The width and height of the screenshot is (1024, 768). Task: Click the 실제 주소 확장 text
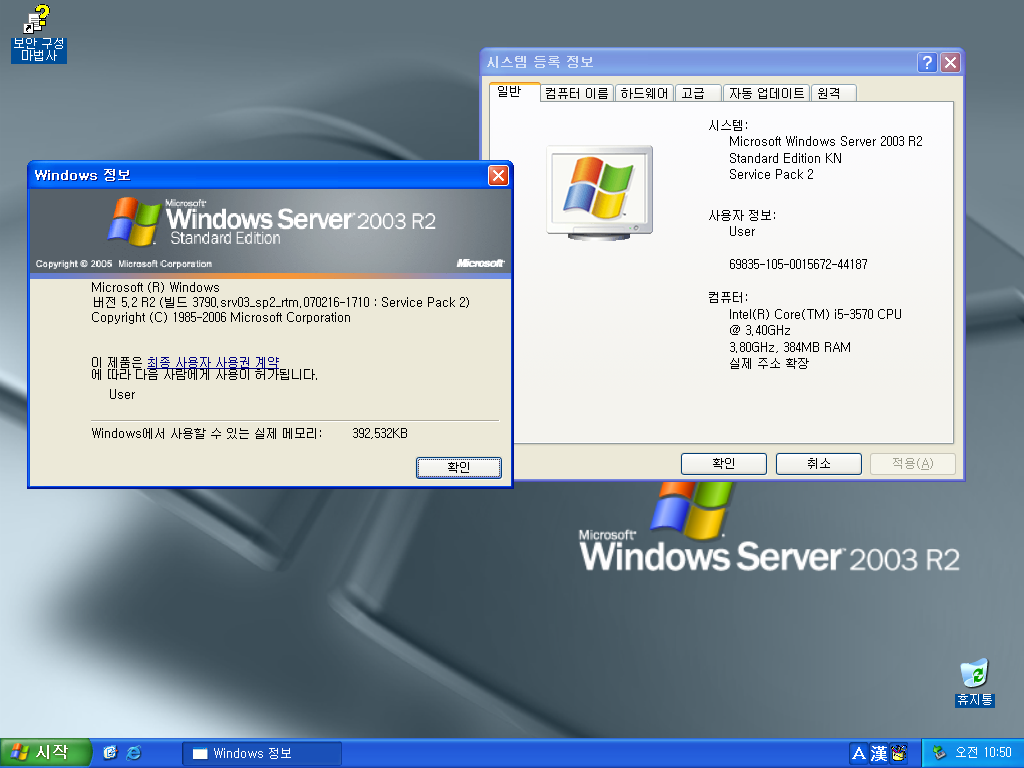coord(769,364)
